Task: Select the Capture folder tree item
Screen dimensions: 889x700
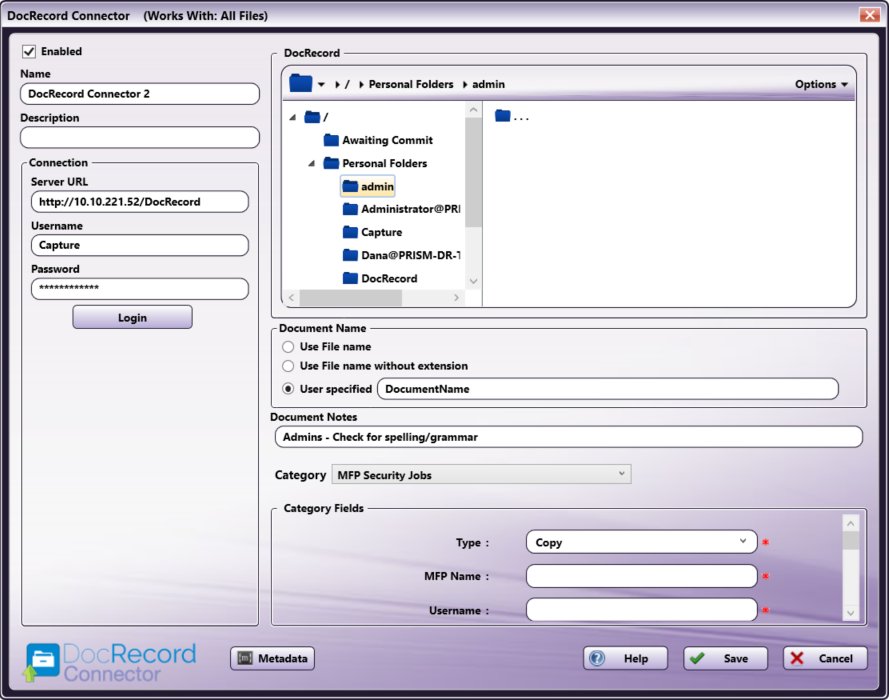Action: [x=372, y=232]
